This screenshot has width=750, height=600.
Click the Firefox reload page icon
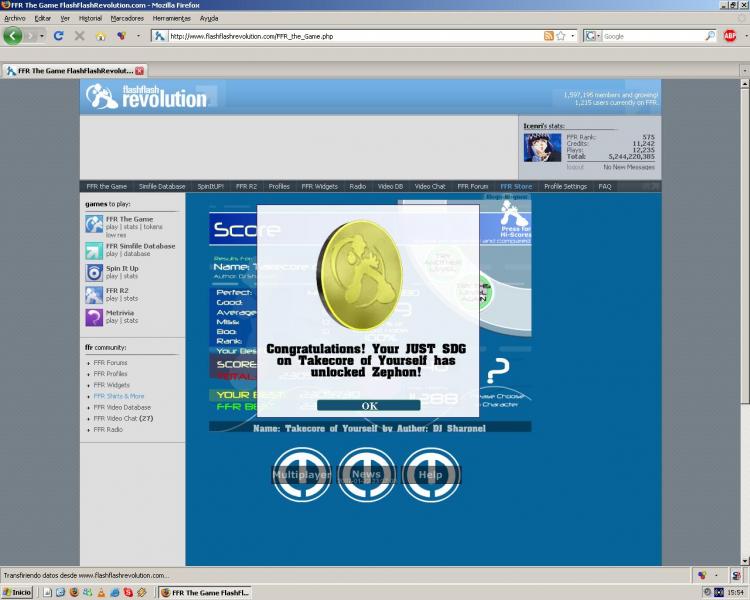[x=59, y=36]
